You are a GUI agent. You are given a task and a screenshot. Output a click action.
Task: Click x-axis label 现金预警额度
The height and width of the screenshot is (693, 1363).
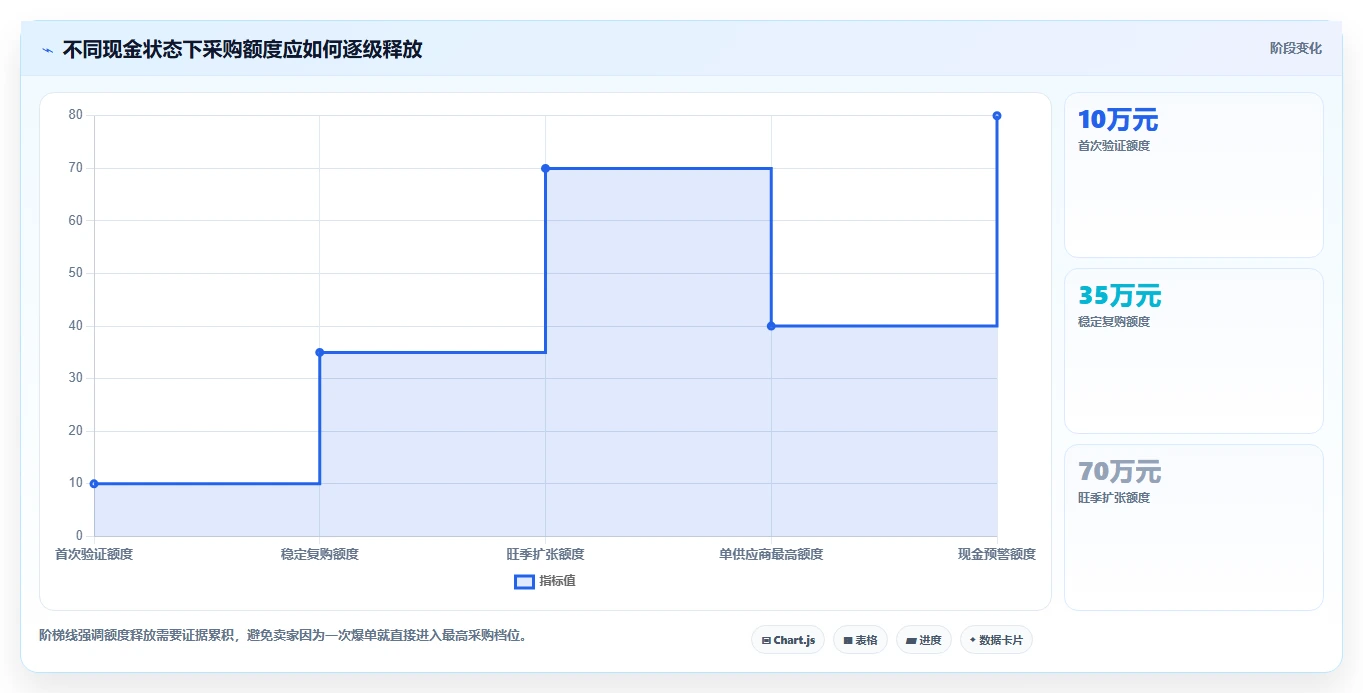(997, 554)
